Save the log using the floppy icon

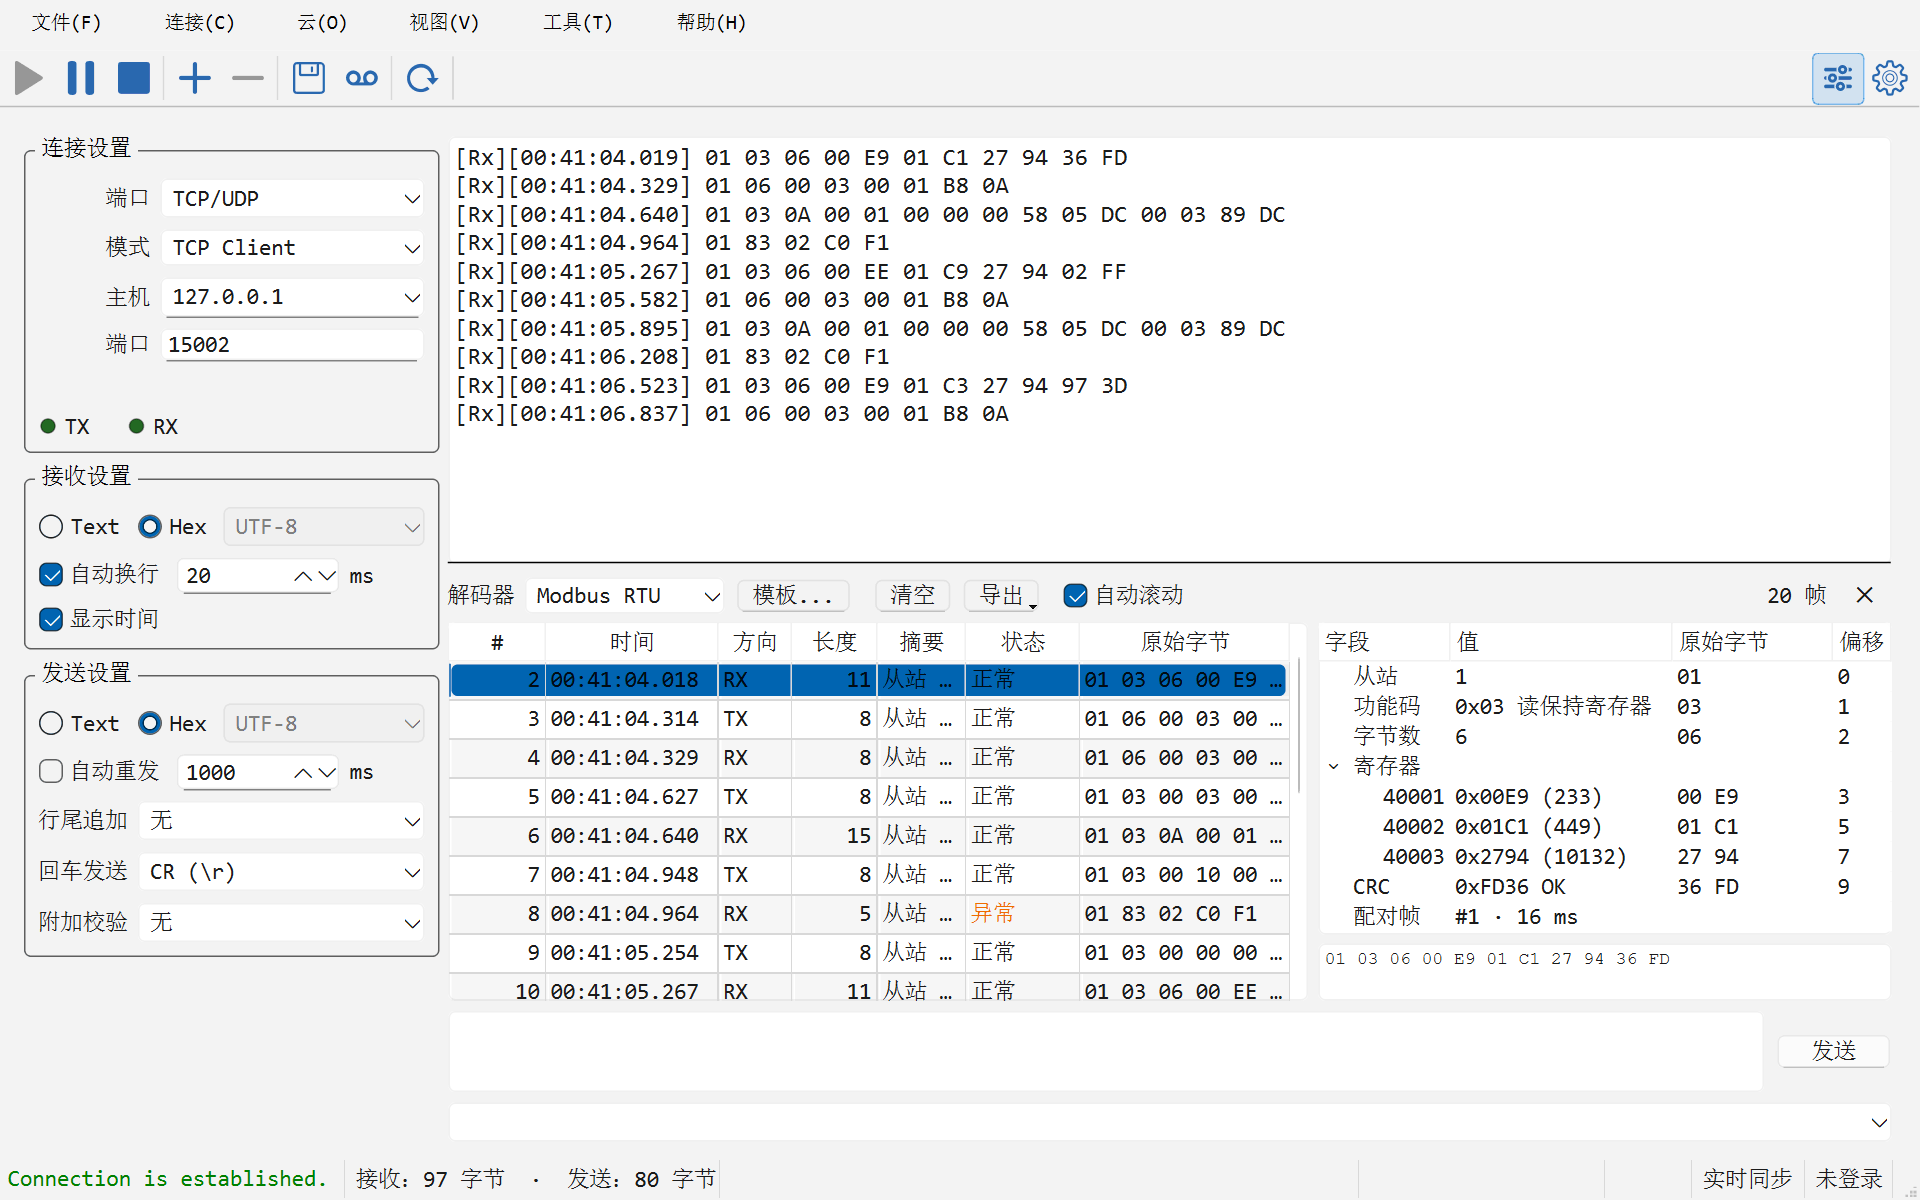tap(309, 78)
